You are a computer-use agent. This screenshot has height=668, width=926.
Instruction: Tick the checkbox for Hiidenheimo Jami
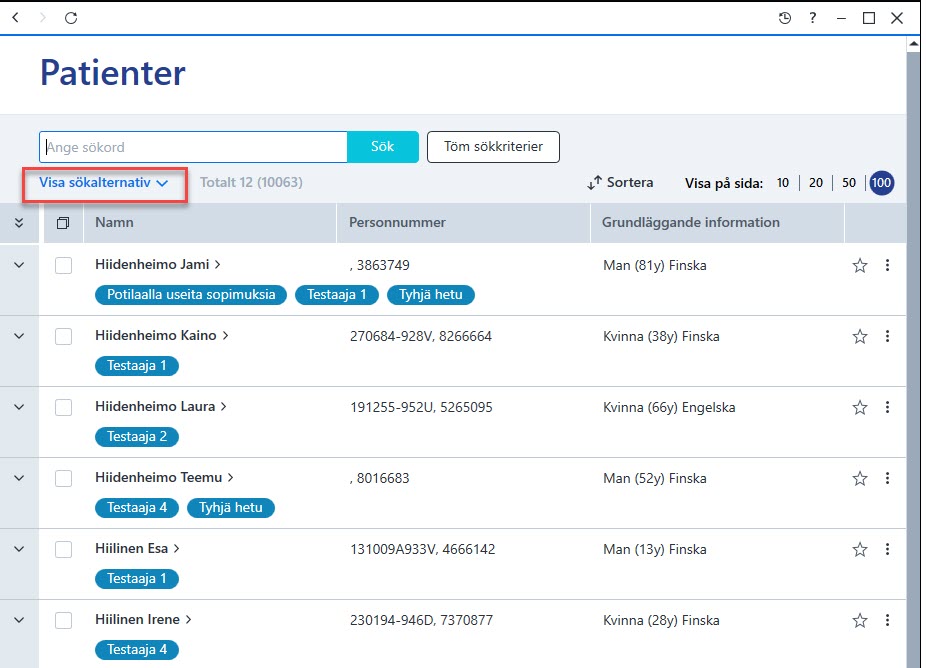[63, 265]
